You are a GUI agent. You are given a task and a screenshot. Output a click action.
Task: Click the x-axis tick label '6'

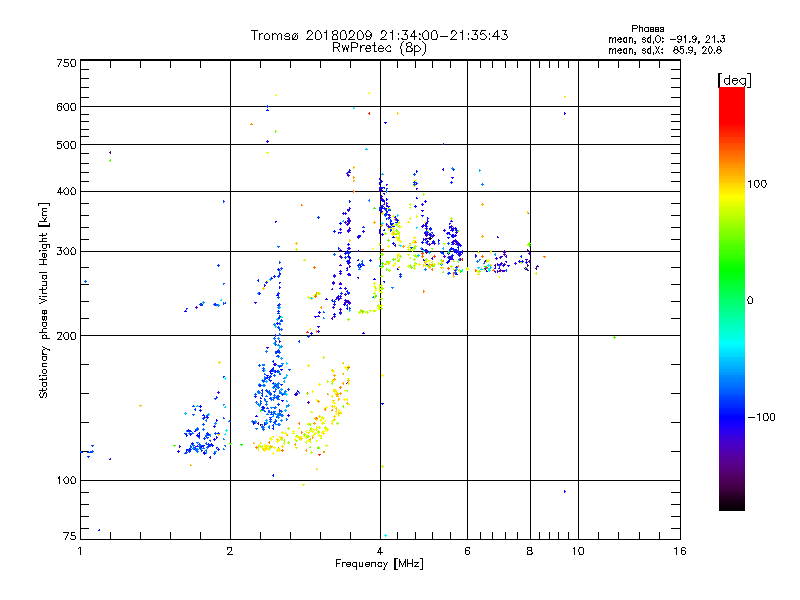[467, 551]
